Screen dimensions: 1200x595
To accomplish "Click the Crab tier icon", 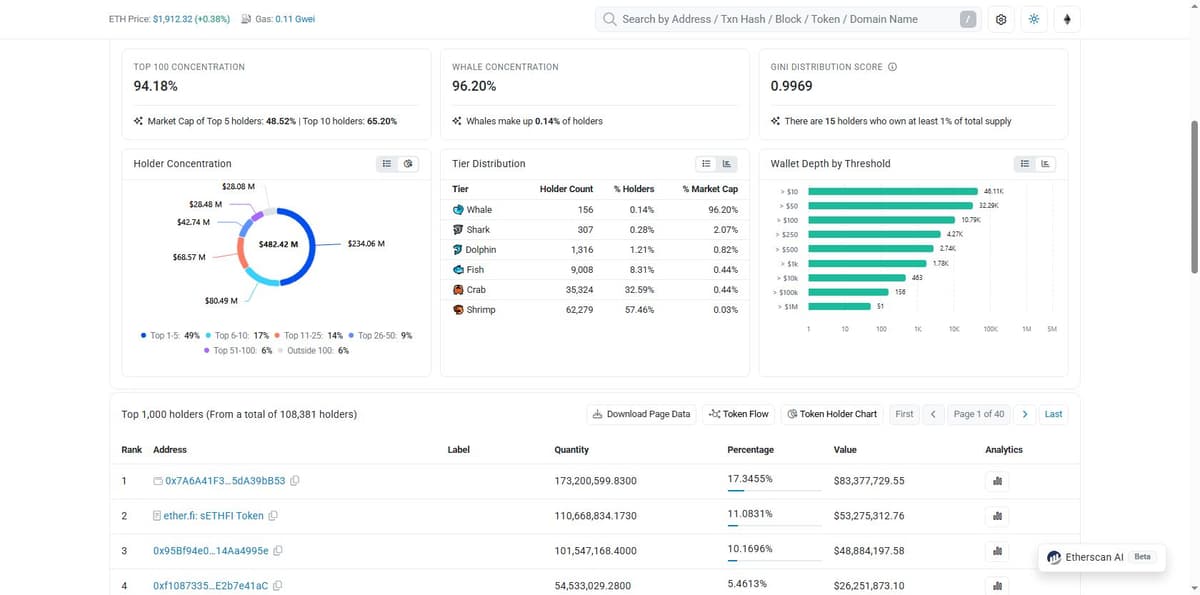I will [458, 290].
